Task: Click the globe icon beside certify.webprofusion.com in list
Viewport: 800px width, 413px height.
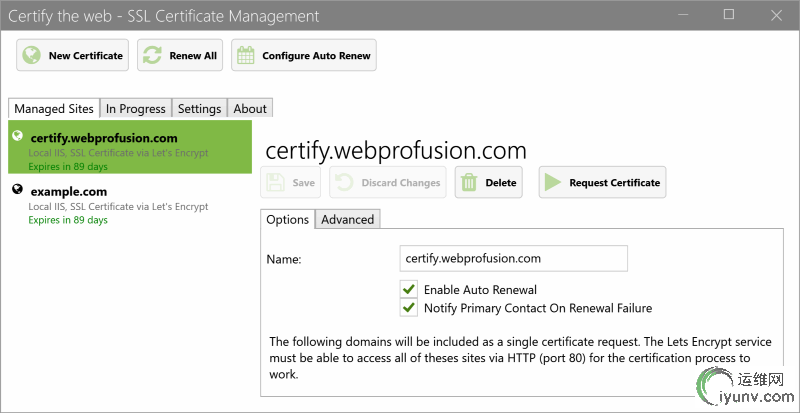Action: pyautogui.click(x=17, y=136)
